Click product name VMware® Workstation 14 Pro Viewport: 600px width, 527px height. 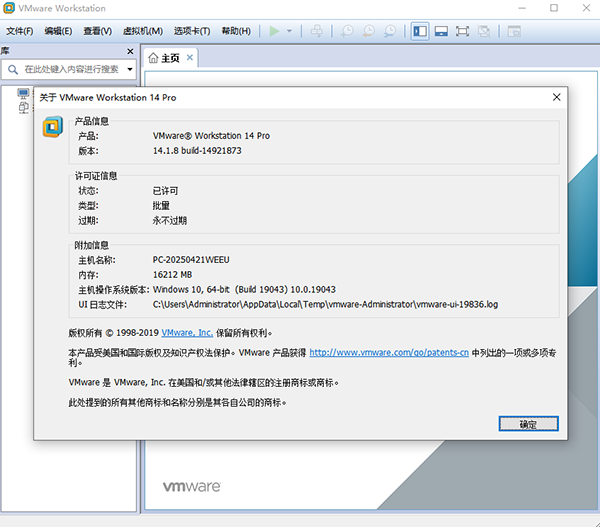211,135
